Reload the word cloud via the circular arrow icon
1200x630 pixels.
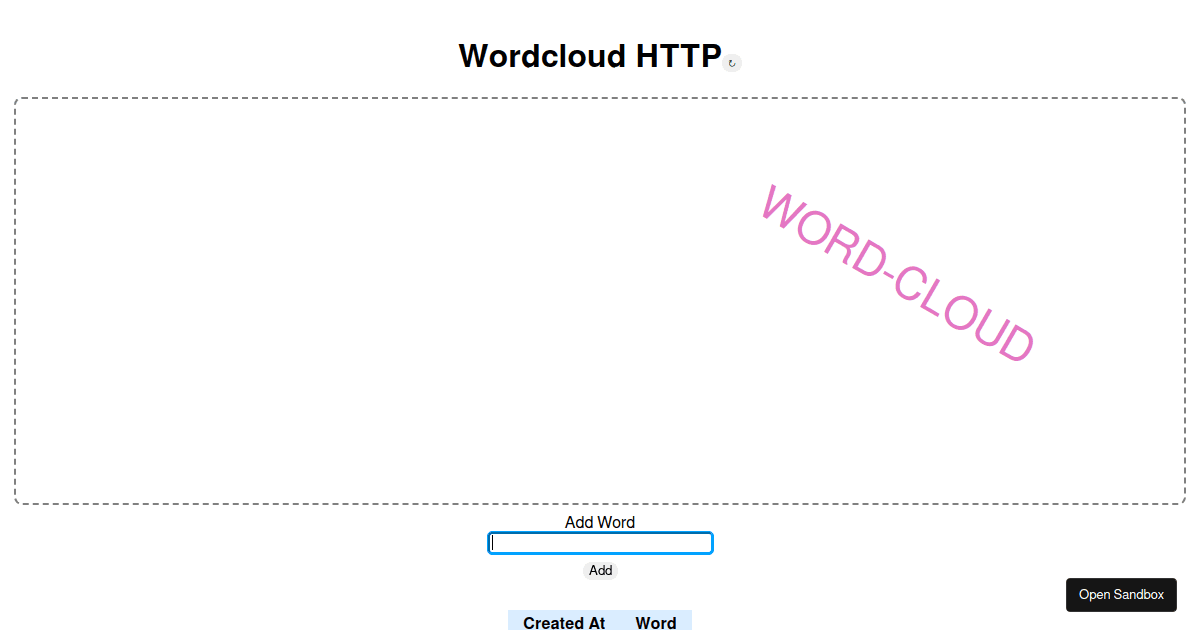click(732, 62)
